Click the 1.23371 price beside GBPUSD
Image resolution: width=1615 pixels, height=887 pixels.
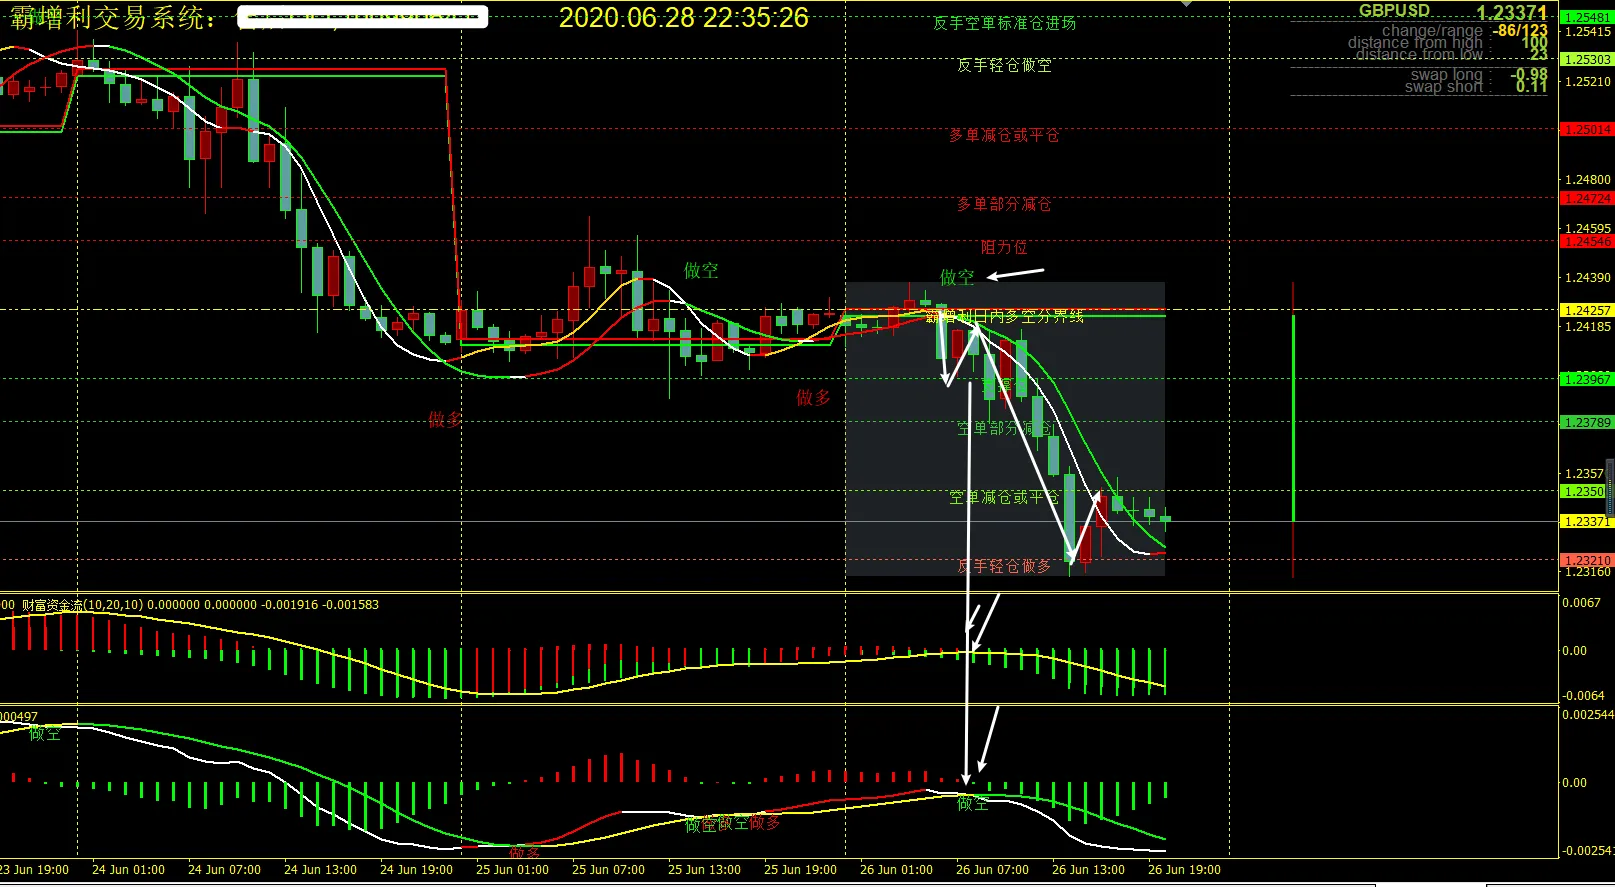[1512, 12]
